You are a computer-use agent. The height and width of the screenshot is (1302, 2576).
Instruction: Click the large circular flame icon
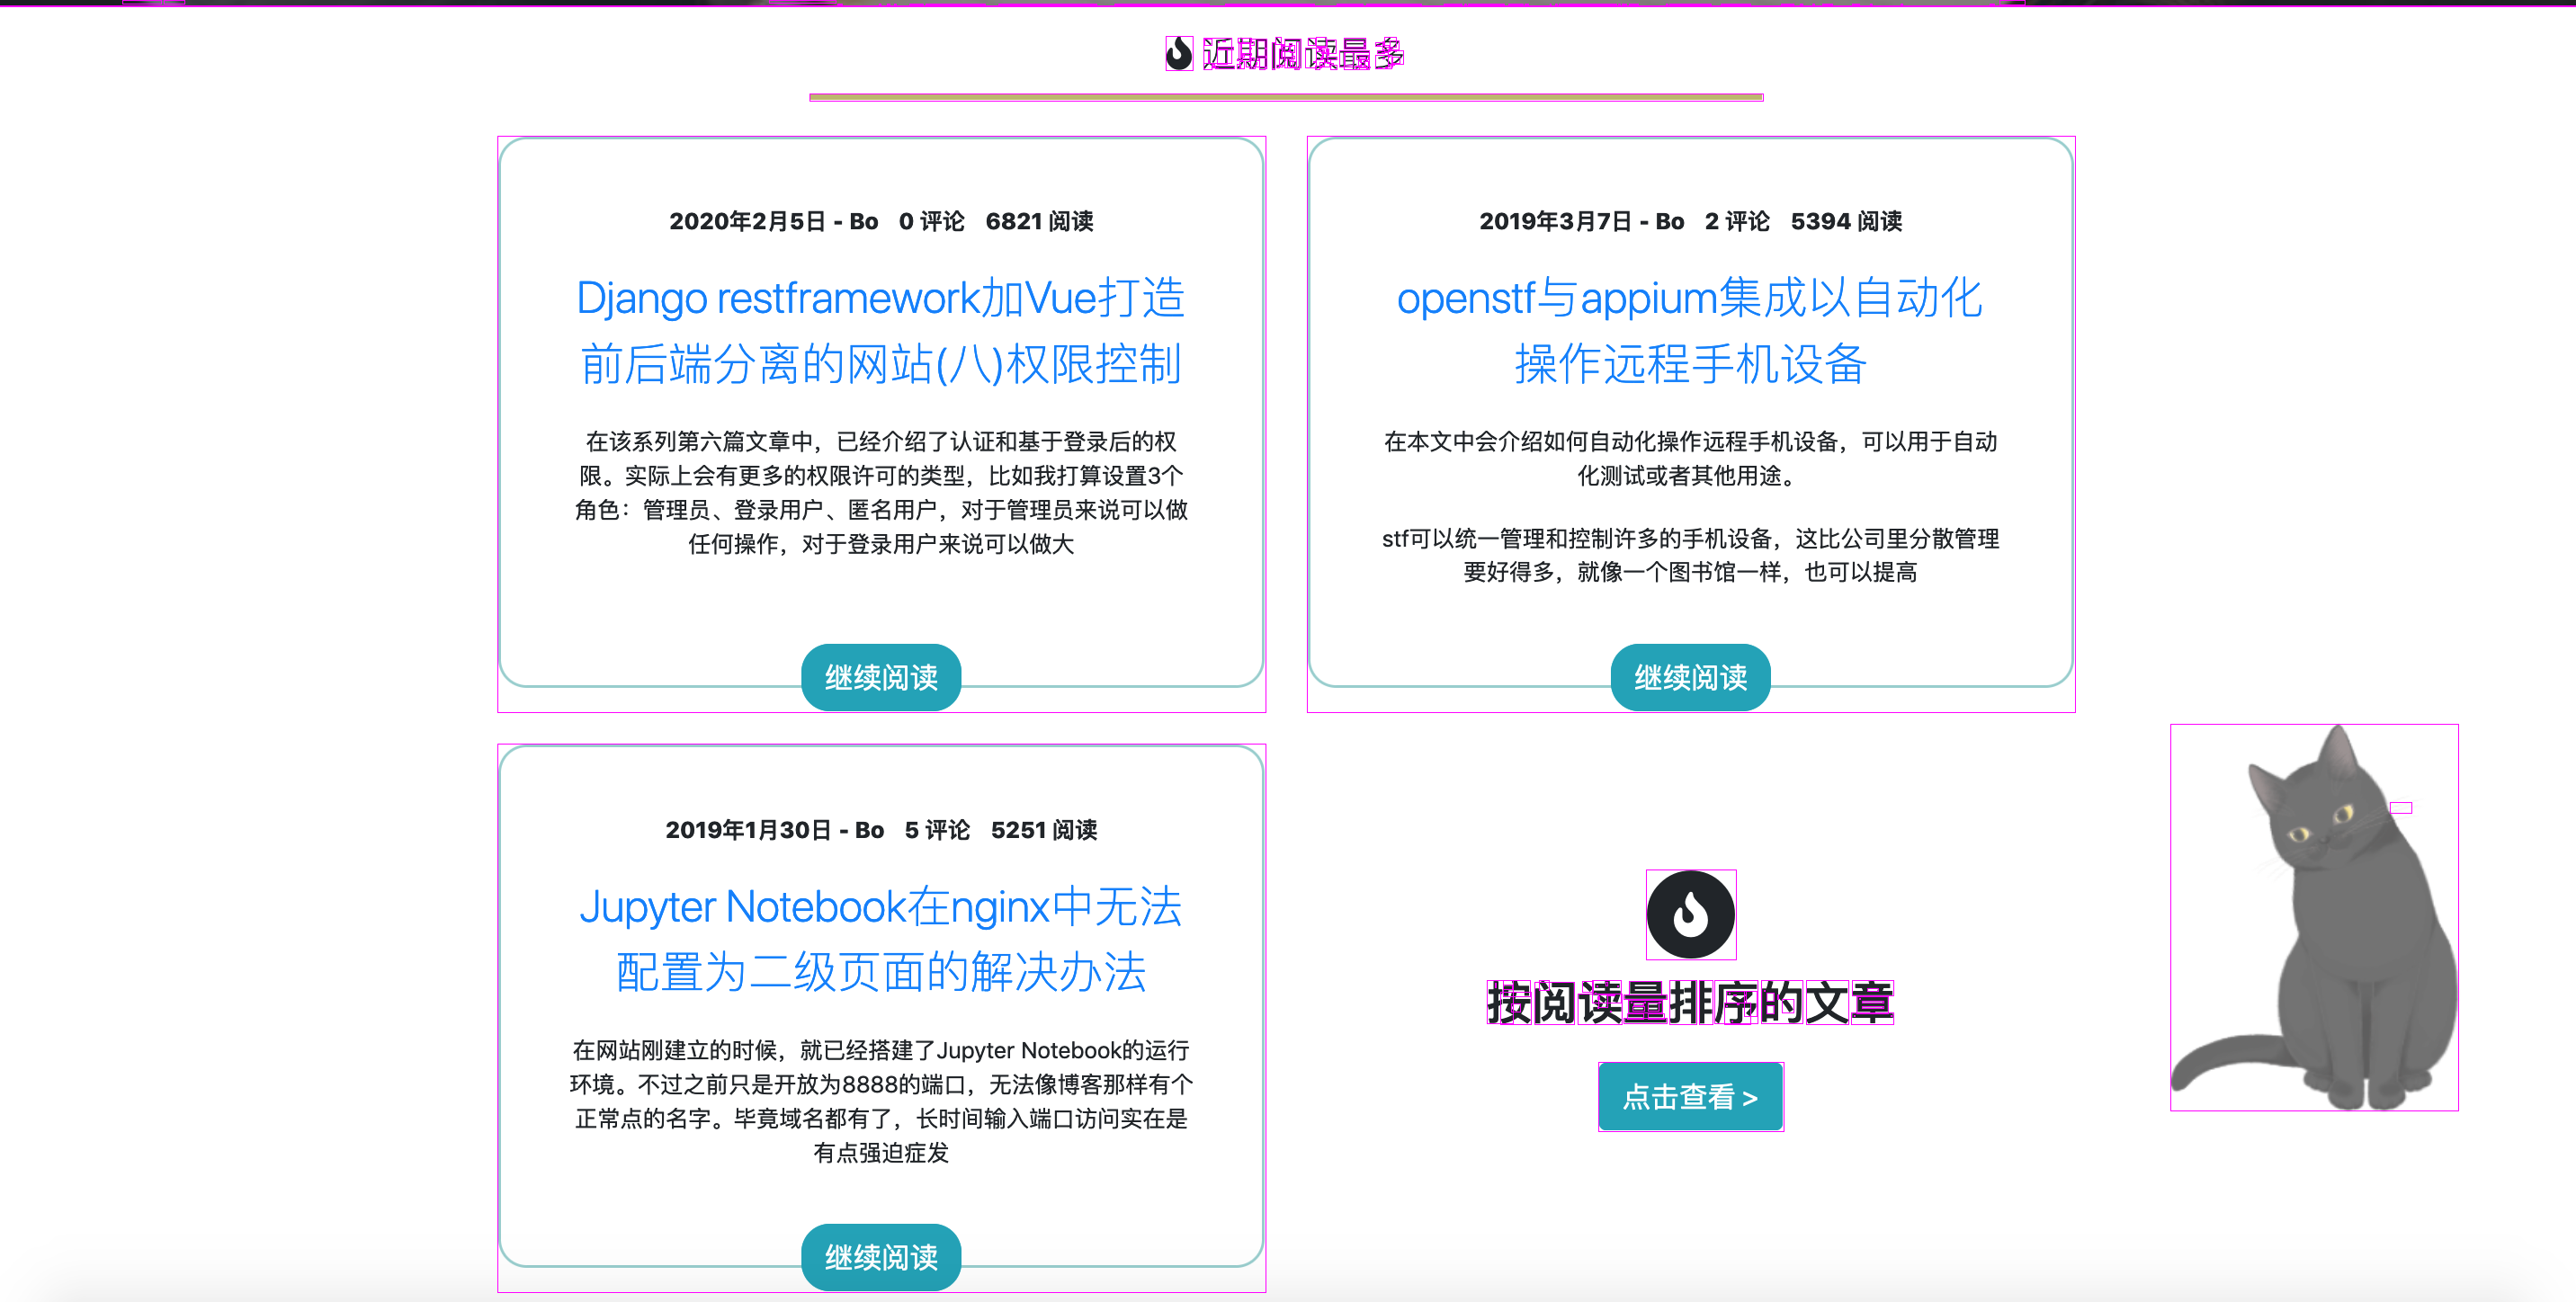pyautogui.click(x=1690, y=914)
